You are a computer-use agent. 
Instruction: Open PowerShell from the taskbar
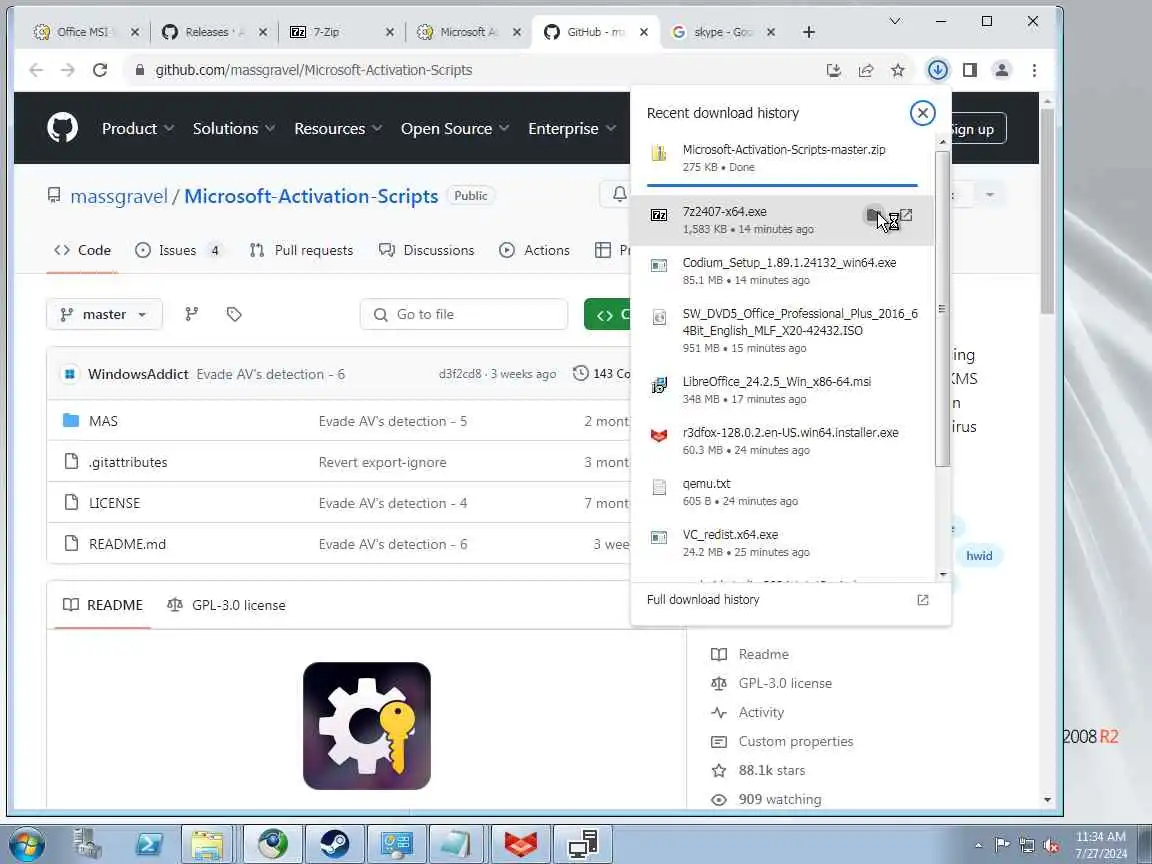click(x=148, y=844)
